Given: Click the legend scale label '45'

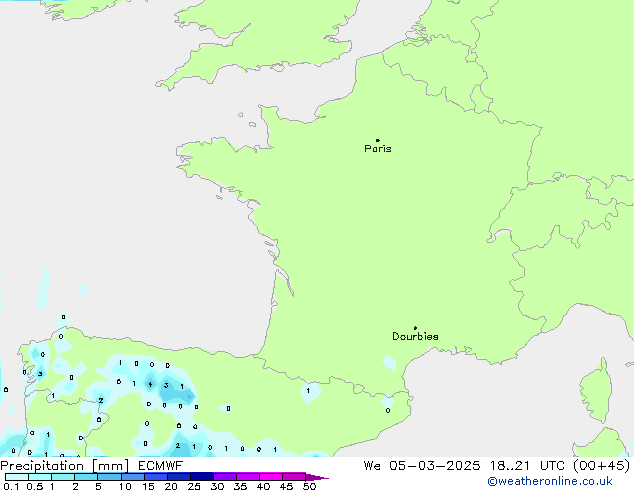Looking at the screenshot, I should [x=286, y=486].
